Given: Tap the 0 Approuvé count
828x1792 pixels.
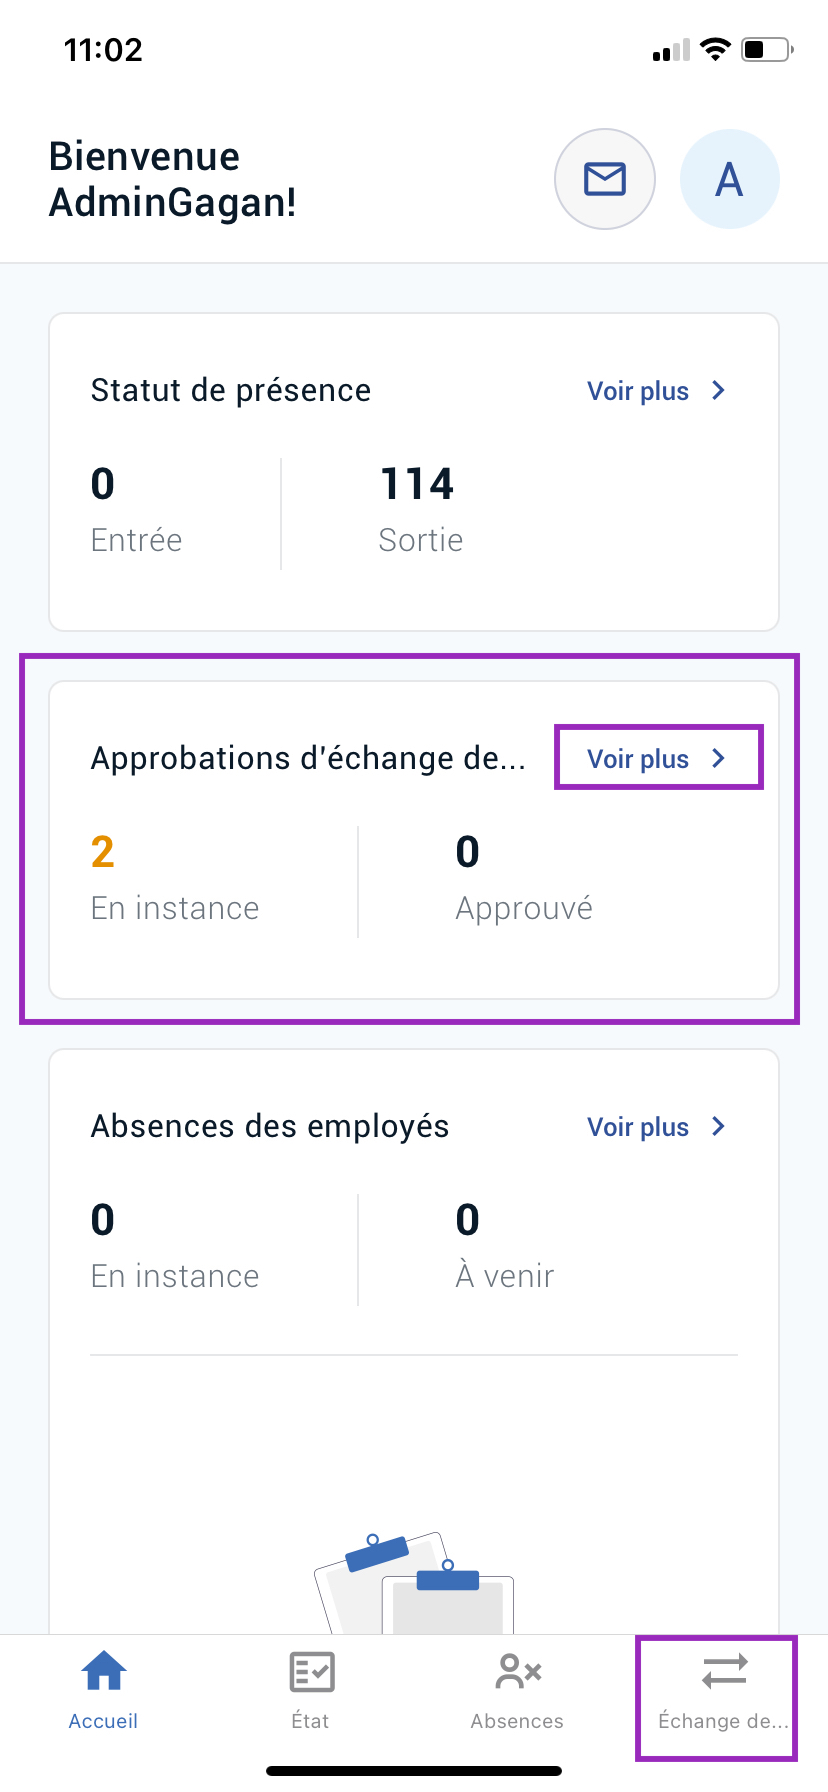Looking at the screenshot, I should click(x=467, y=852).
